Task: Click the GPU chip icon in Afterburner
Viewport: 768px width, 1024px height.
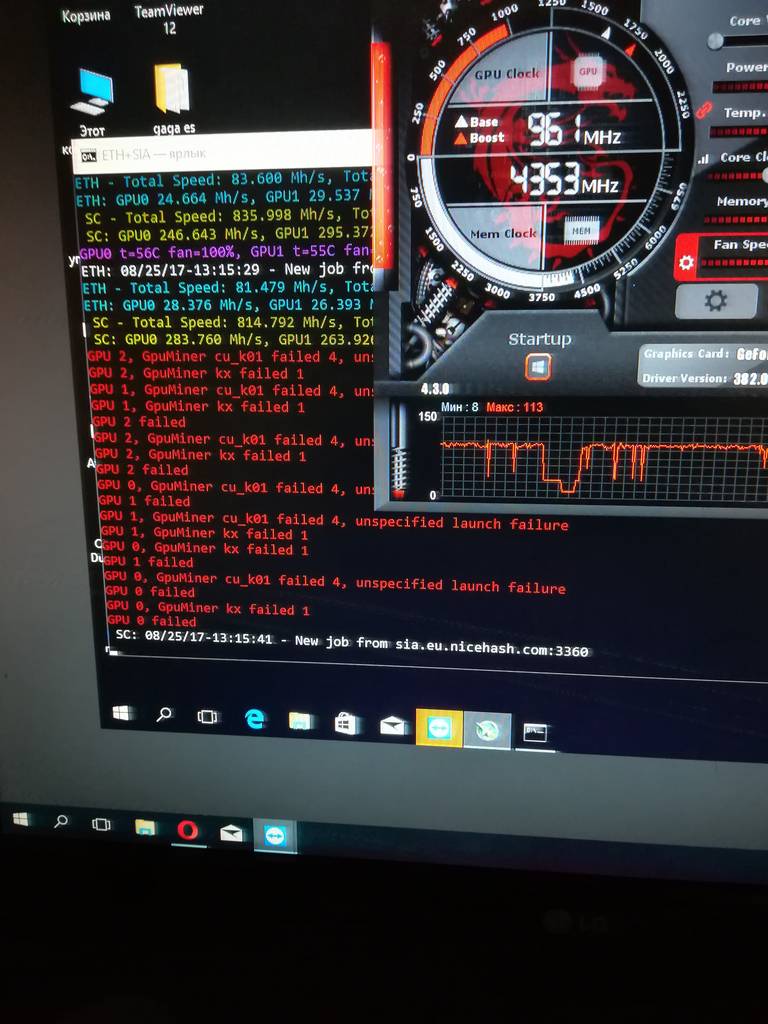Action: (x=588, y=71)
